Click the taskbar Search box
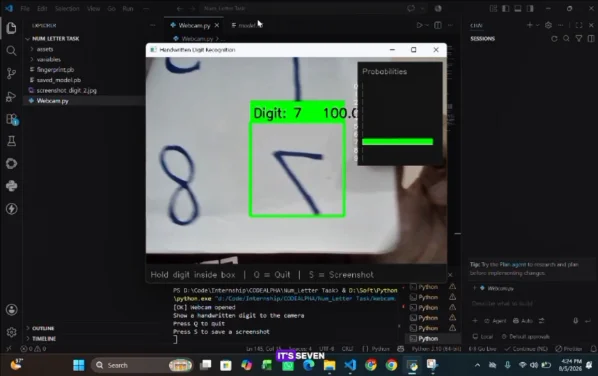Image resolution: width=598 pixels, height=376 pixels. coord(142,365)
